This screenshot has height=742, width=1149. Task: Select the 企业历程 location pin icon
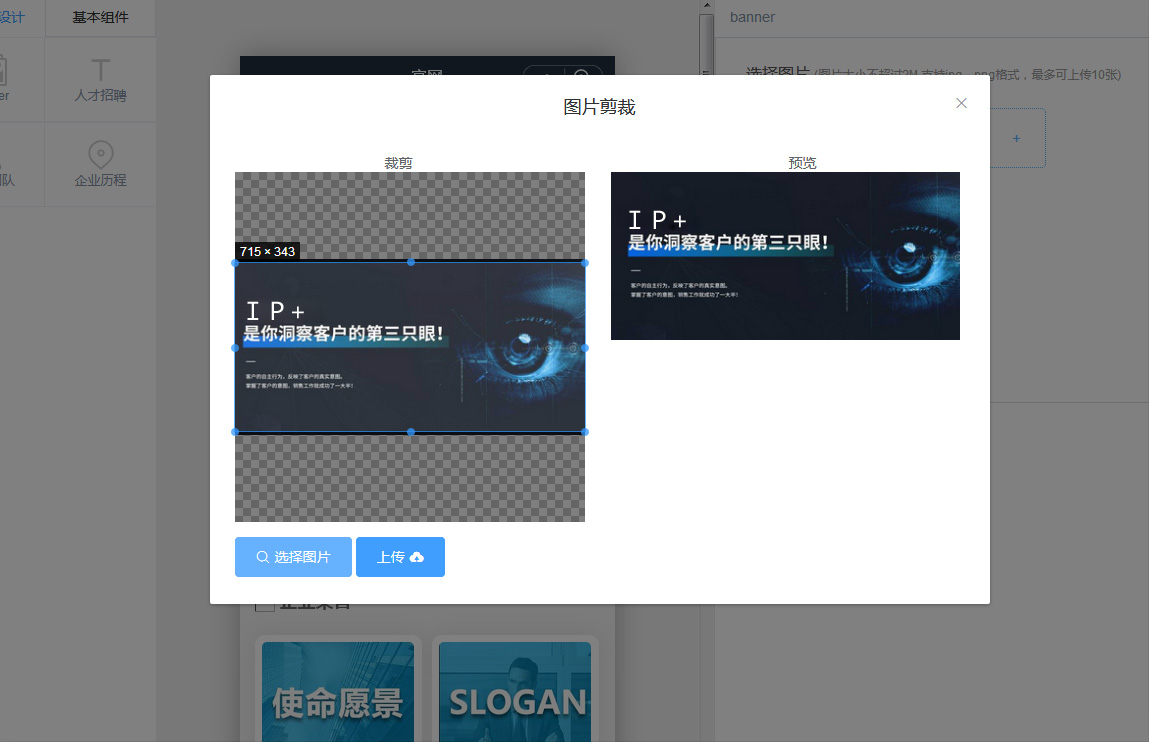coord(100,156)
